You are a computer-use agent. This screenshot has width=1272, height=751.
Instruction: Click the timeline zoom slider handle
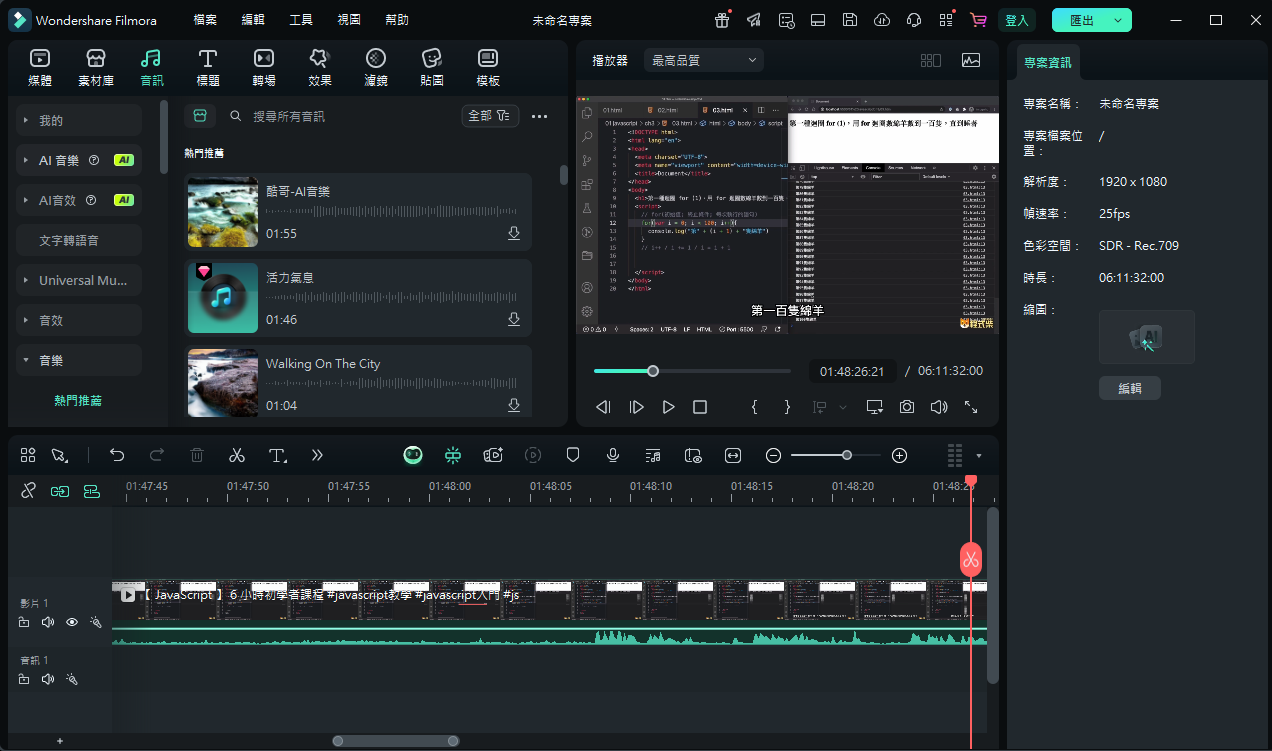[x=847, y=455]
